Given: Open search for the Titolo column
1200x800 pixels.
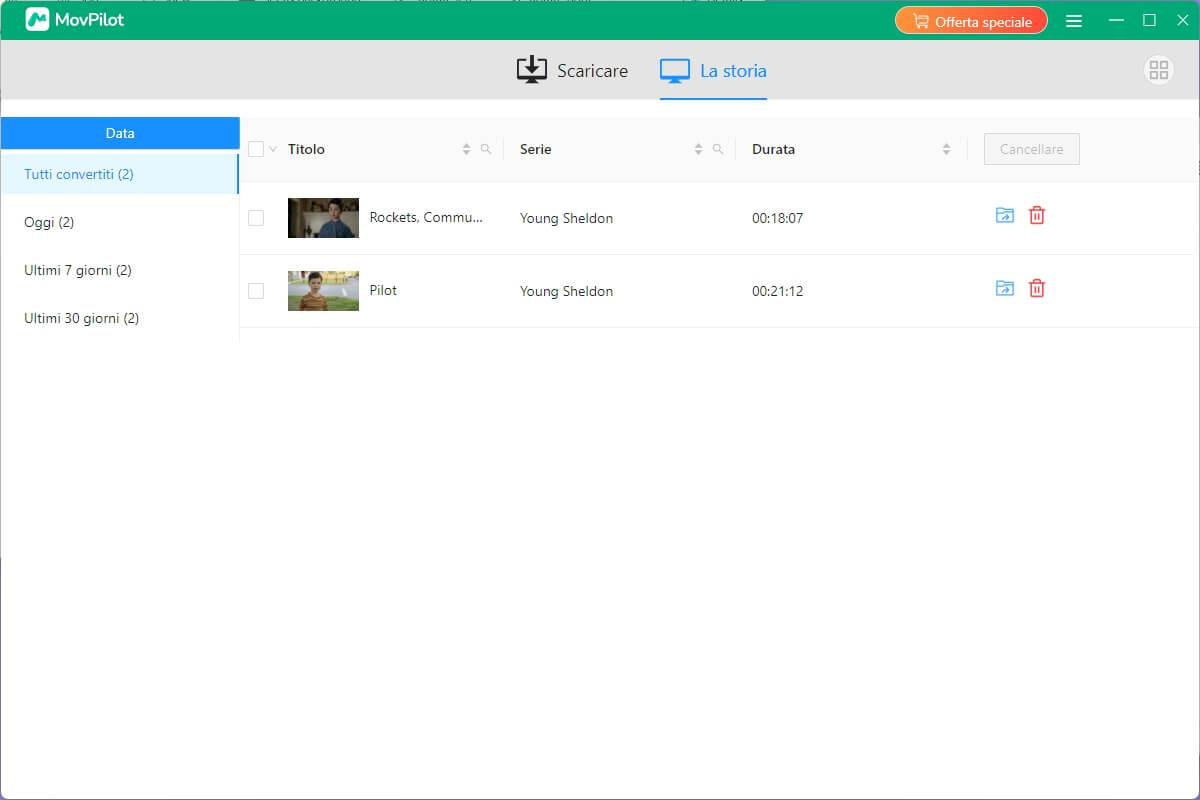Looking at the screenshot, I should [487, 148].
